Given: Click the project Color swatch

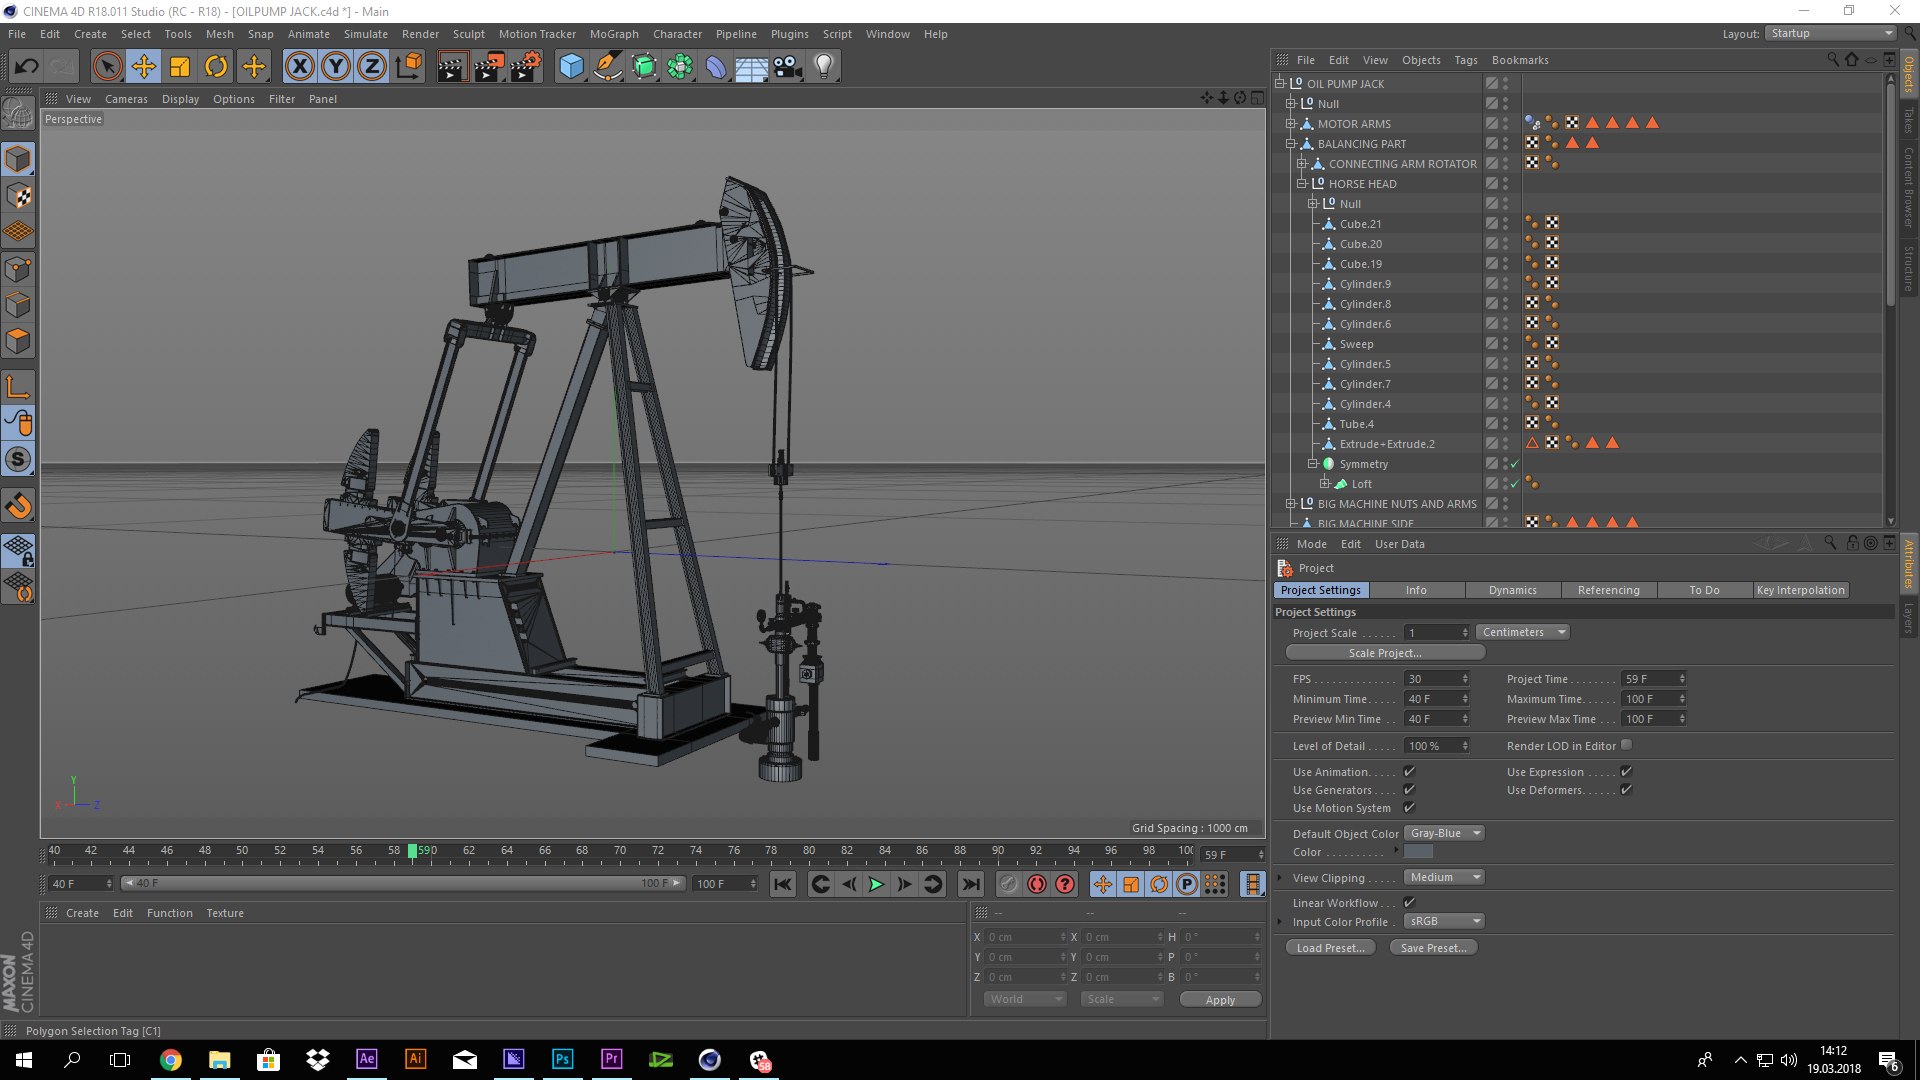Looking at the screenshot, I should point(1418,852).
